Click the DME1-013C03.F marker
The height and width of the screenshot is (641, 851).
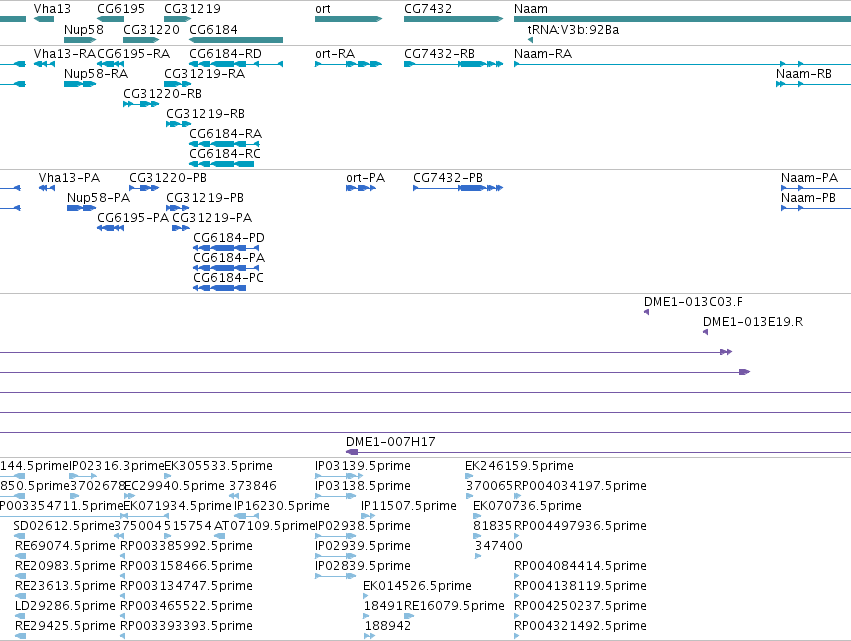point(646,312)
